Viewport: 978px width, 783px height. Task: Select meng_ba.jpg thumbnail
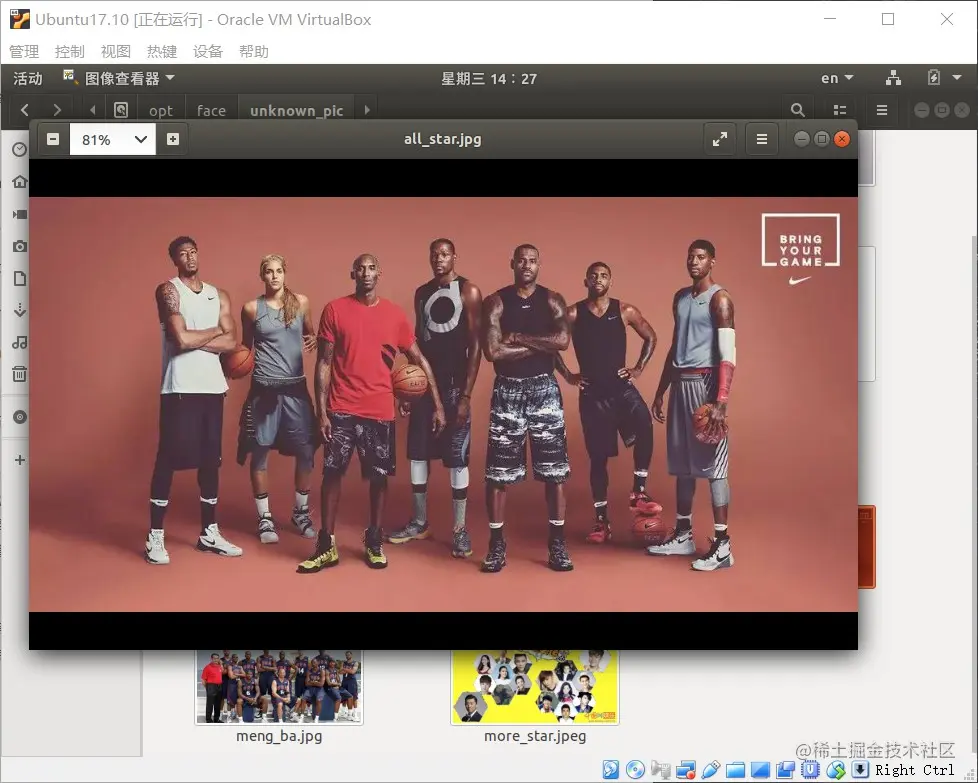pos(279,686)
